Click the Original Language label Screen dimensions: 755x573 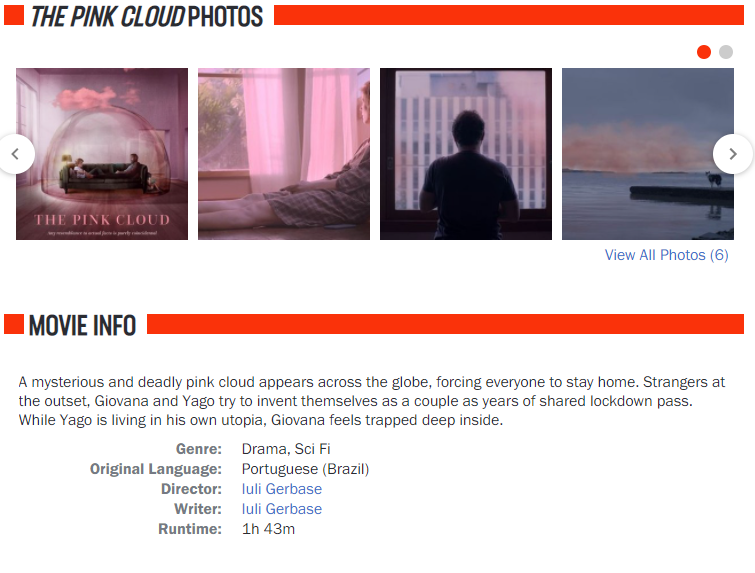tap(156, 469)
